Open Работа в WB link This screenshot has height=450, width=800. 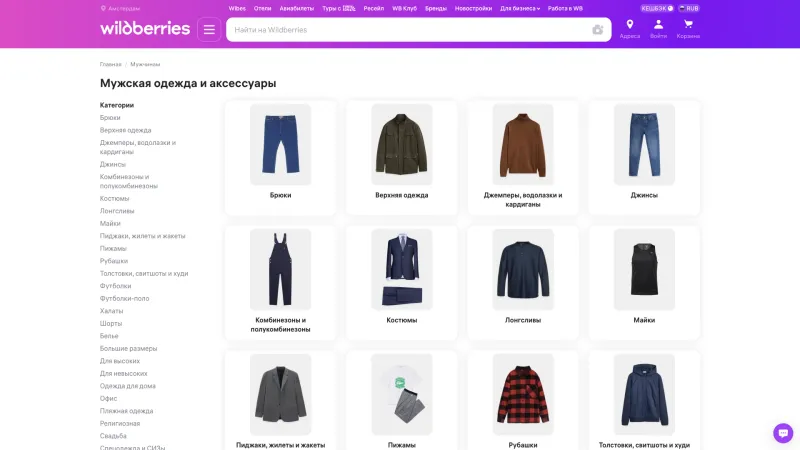pyautogui.click(x=565, y=8)
